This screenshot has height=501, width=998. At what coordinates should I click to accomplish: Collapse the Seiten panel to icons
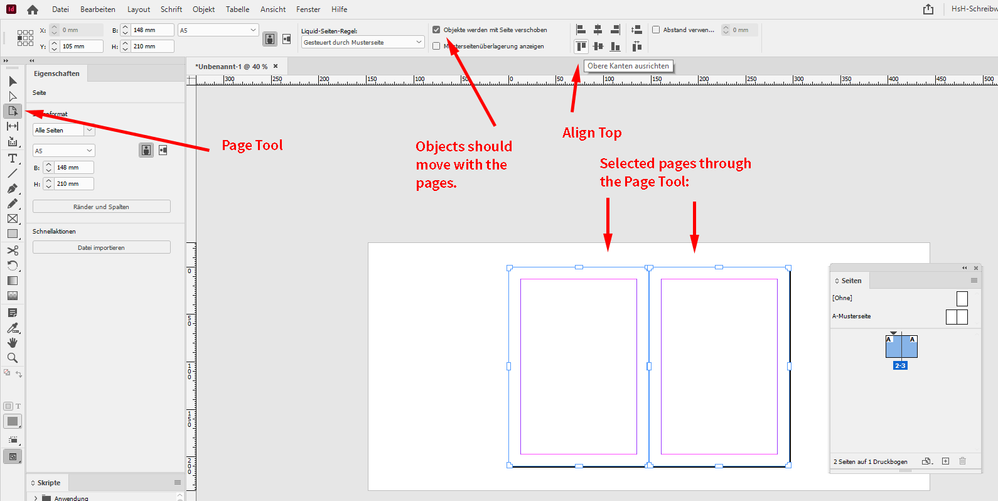(965, 268)
